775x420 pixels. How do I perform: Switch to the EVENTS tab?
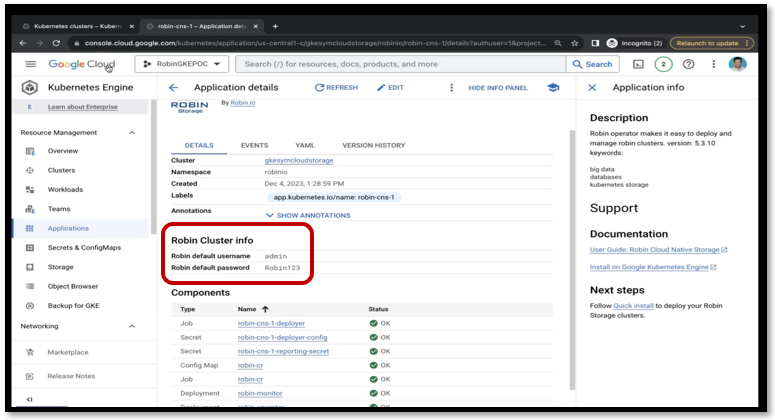tap(255, 145)
